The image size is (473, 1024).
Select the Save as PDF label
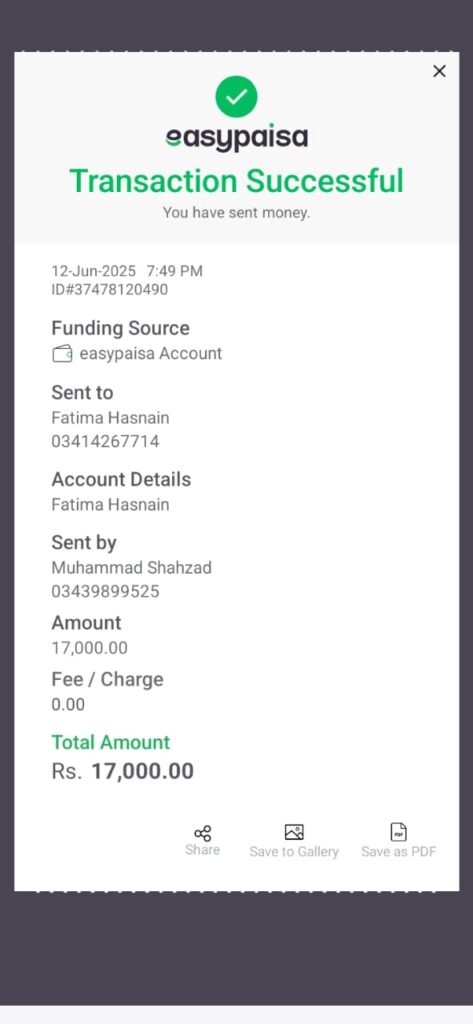click(399, 852)
